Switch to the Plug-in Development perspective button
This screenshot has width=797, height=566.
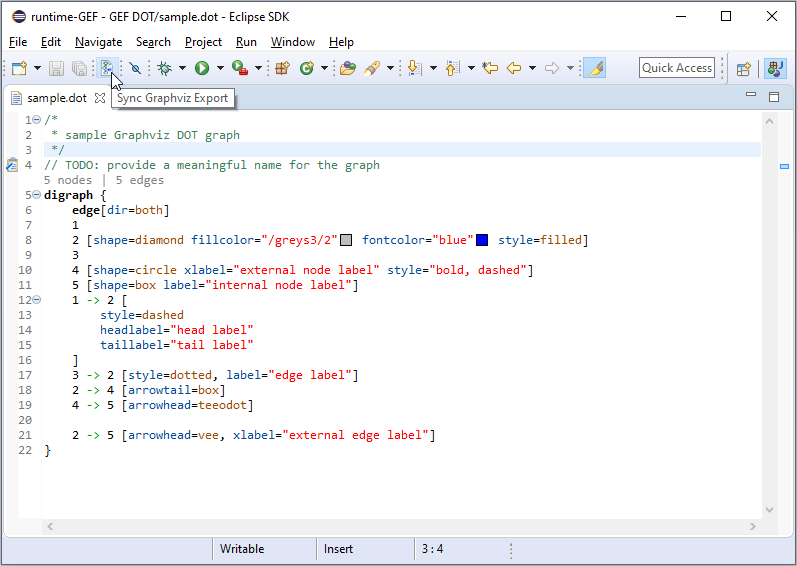tap(774, 68)
